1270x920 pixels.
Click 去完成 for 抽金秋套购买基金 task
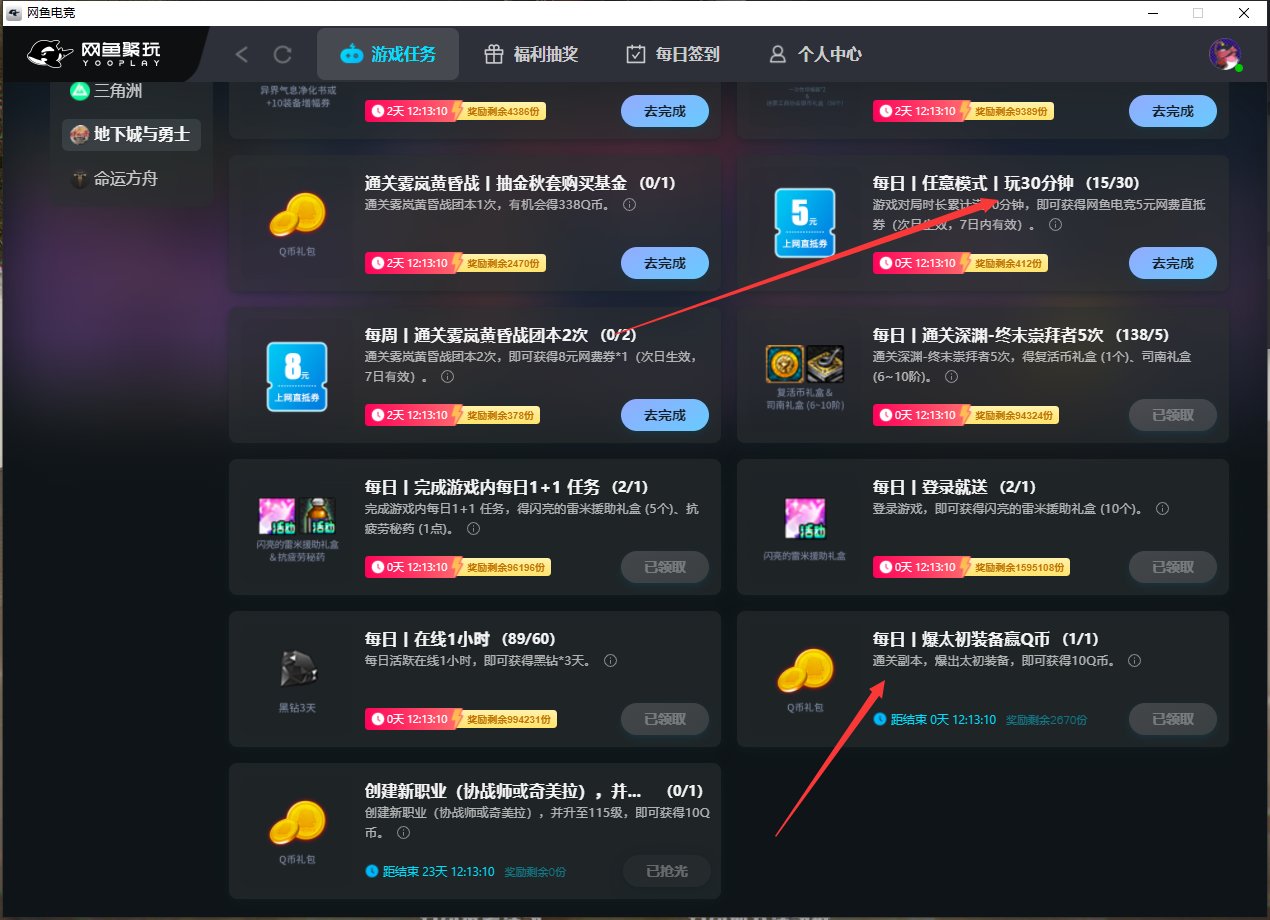pos(664,263)
